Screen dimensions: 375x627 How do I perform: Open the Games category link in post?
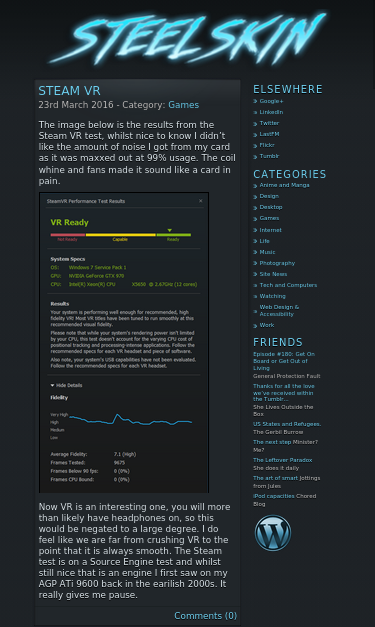click(x=184, y=105)
